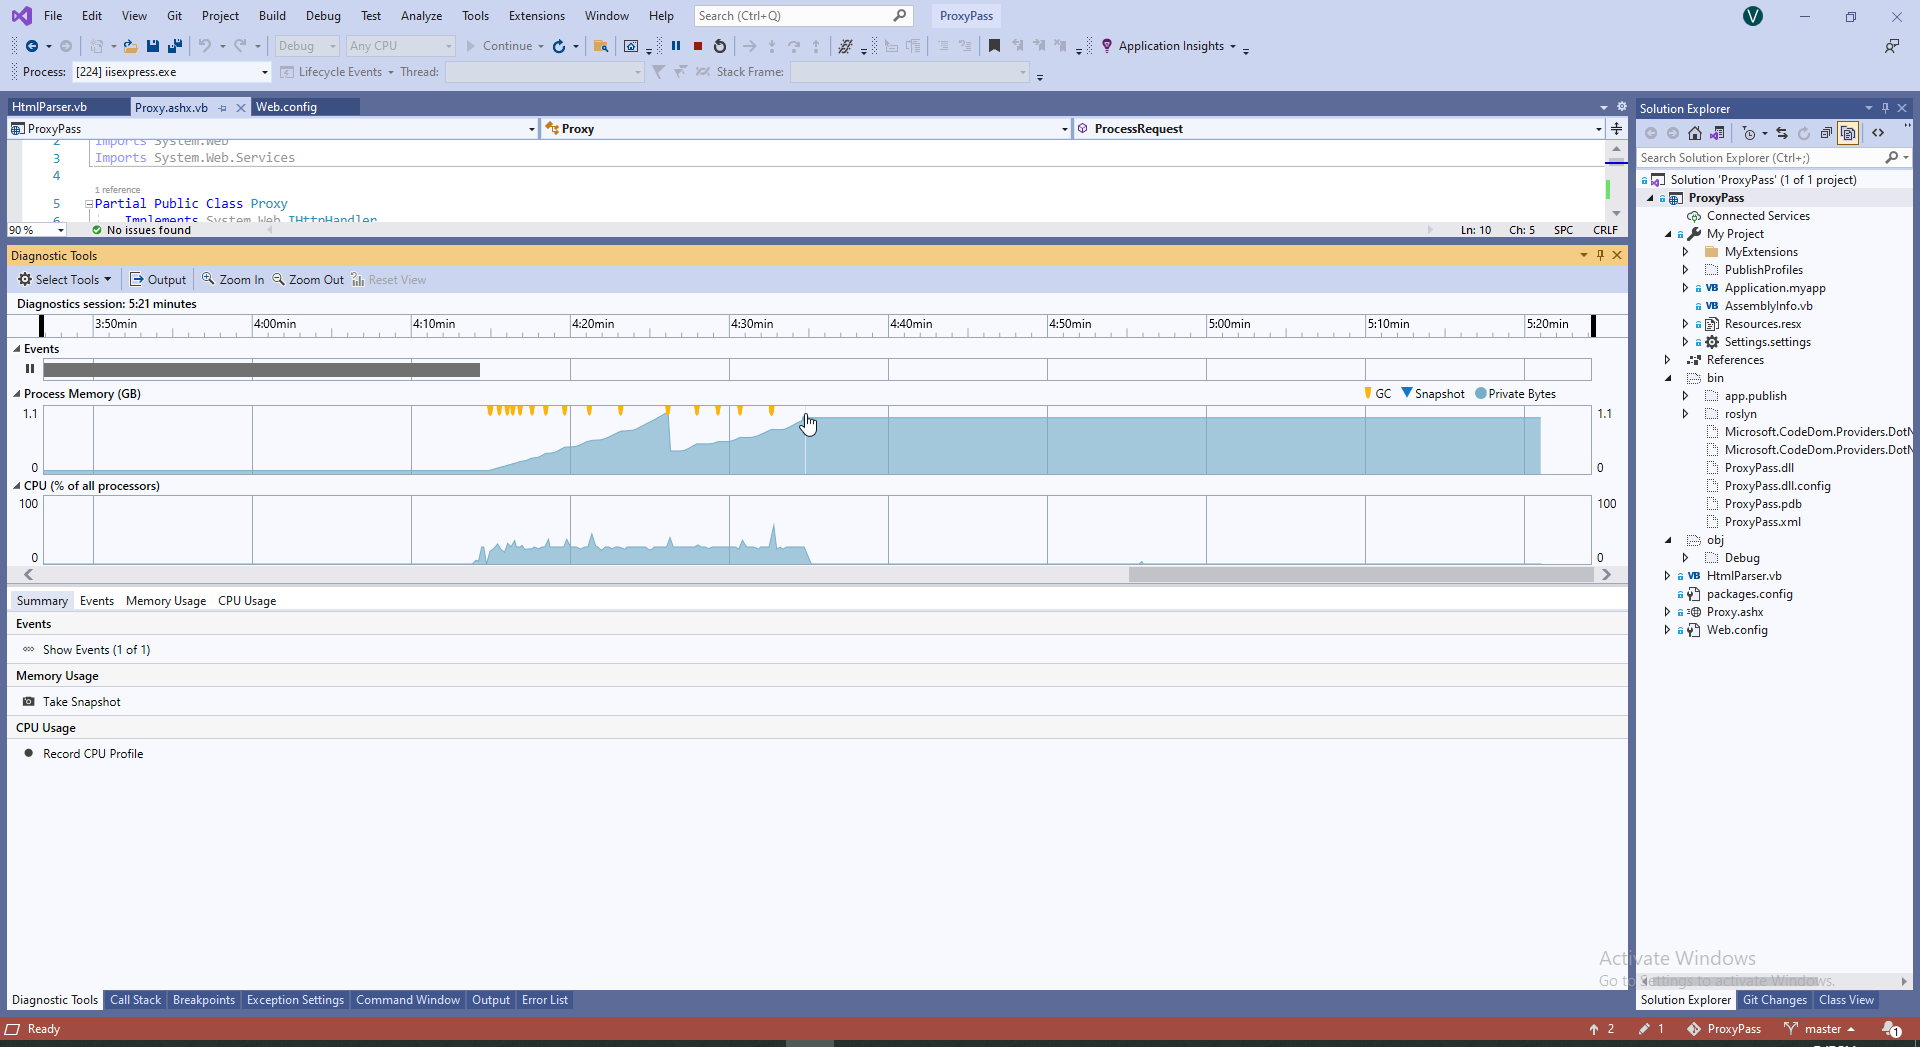Click the Solution Explorer search magnifier icon
1920x1047 pixels.
(x=1891, y=158)
